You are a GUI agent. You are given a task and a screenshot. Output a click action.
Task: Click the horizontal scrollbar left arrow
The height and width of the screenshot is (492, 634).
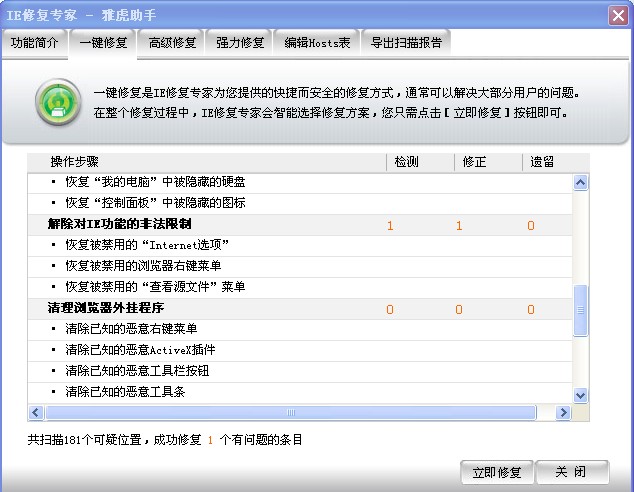[36, 413]
